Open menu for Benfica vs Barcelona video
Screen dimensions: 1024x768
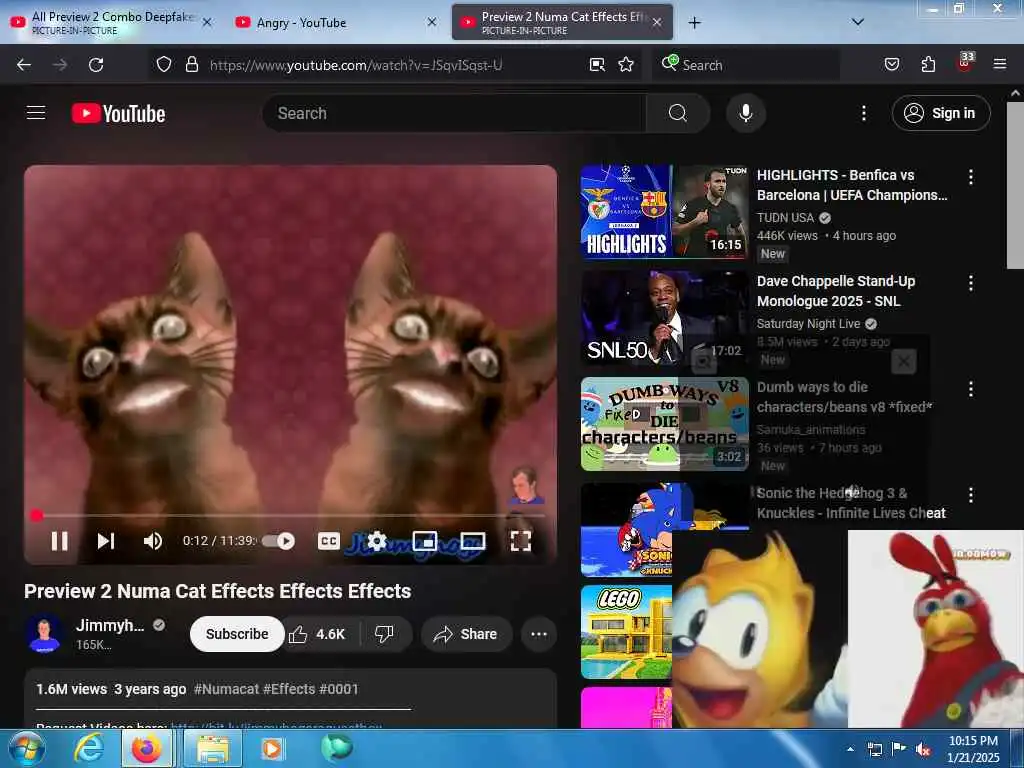tap(970, 176)
